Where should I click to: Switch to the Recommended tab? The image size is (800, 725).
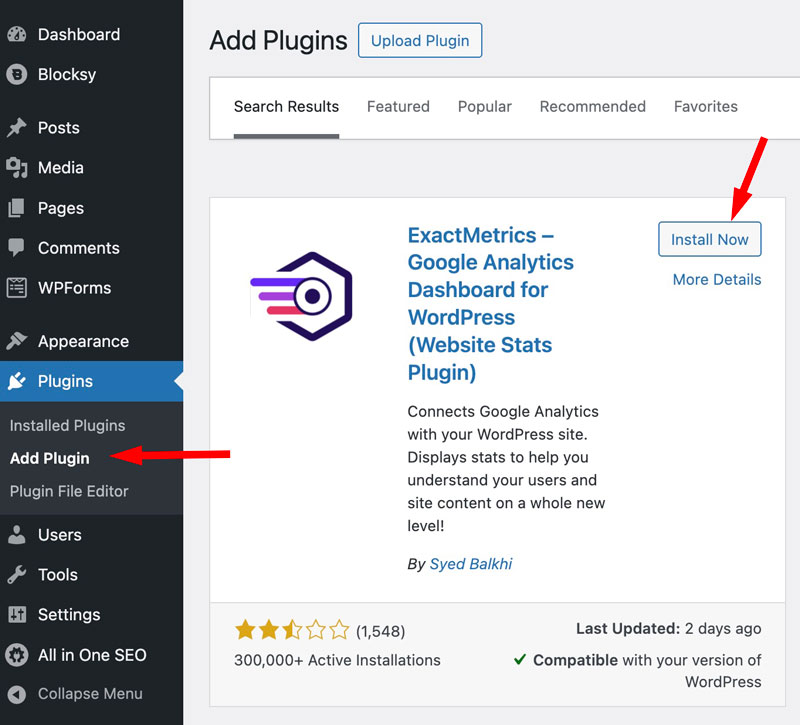click(x=592, y=106)
